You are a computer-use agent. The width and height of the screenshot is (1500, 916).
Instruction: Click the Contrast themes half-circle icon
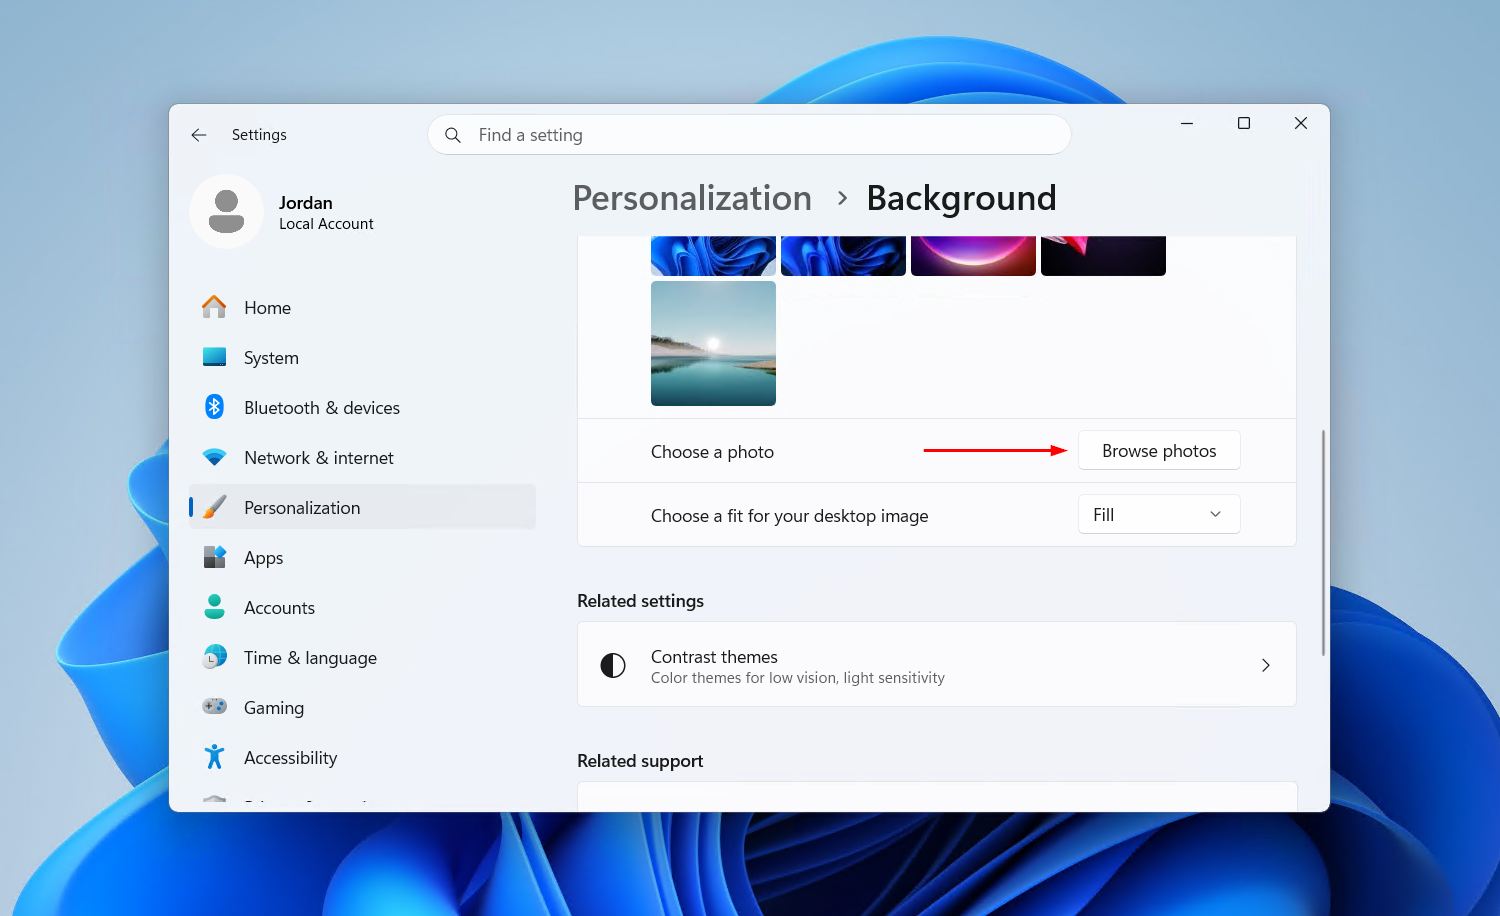613,665
